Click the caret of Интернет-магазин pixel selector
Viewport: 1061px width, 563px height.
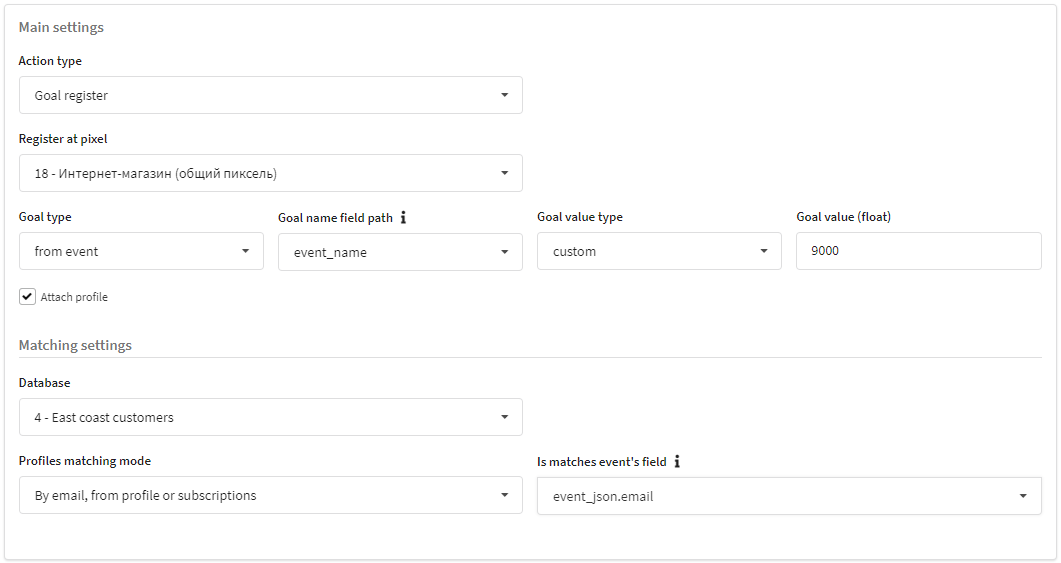coord(504,173)
